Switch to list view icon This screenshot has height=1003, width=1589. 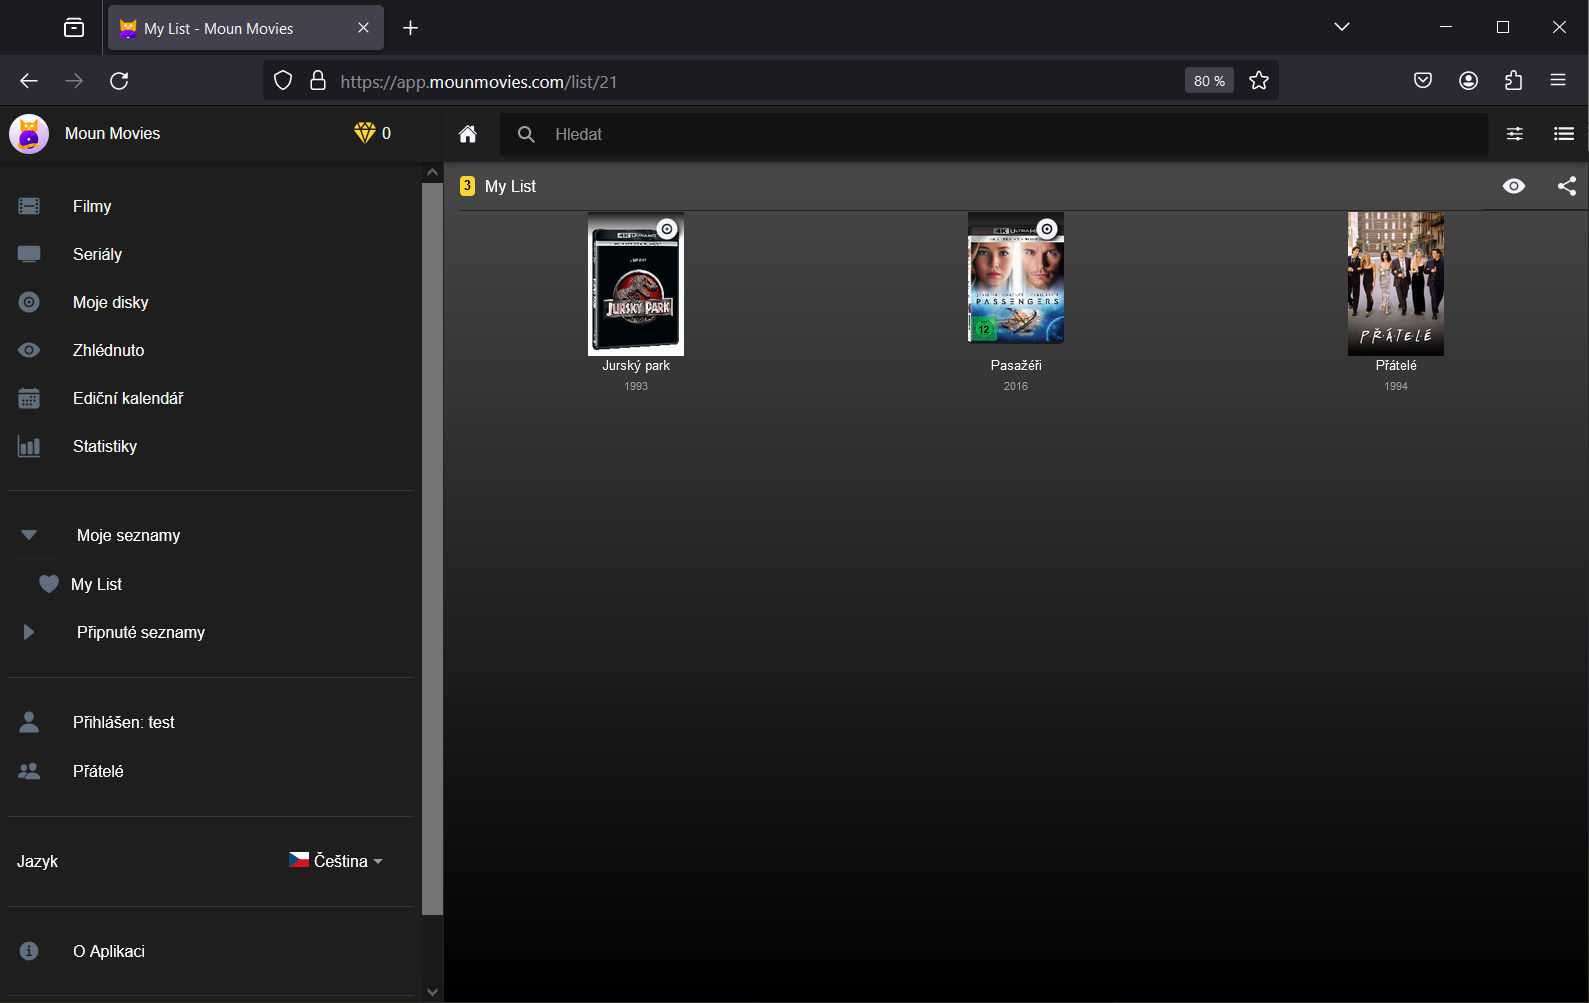[1563, 134]
